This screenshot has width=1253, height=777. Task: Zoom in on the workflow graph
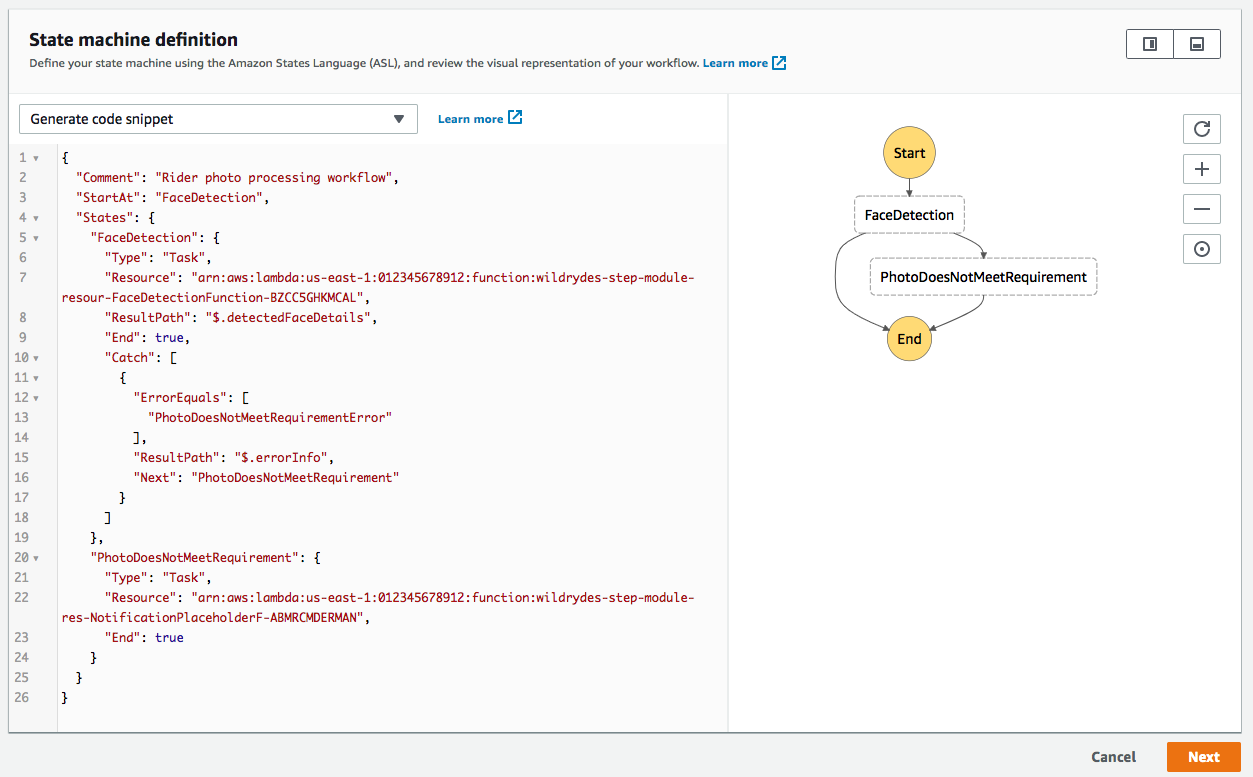coord(1201,169)
